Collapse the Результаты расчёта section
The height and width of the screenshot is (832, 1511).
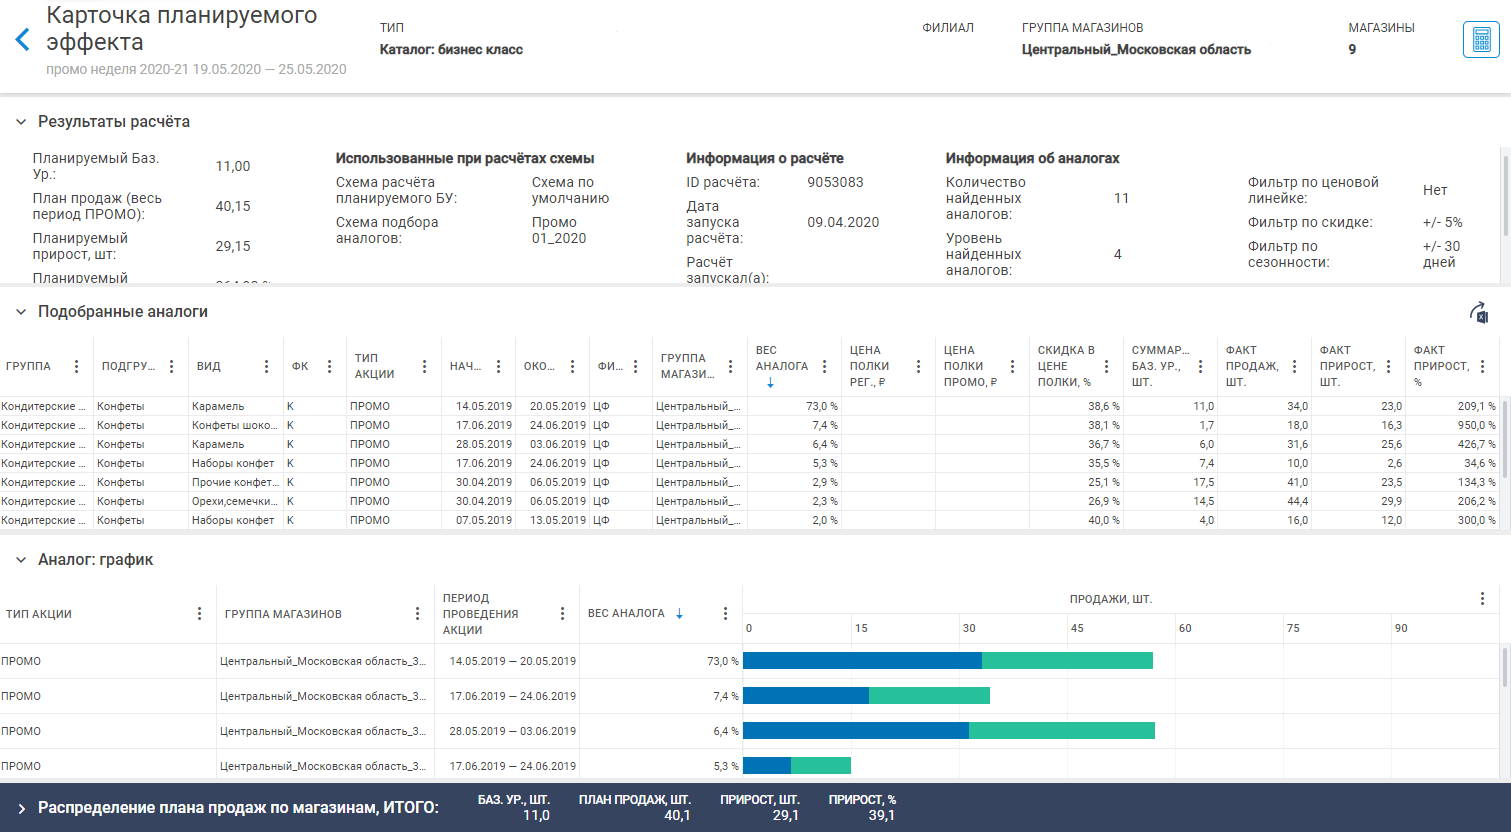[x=21, y=122]
